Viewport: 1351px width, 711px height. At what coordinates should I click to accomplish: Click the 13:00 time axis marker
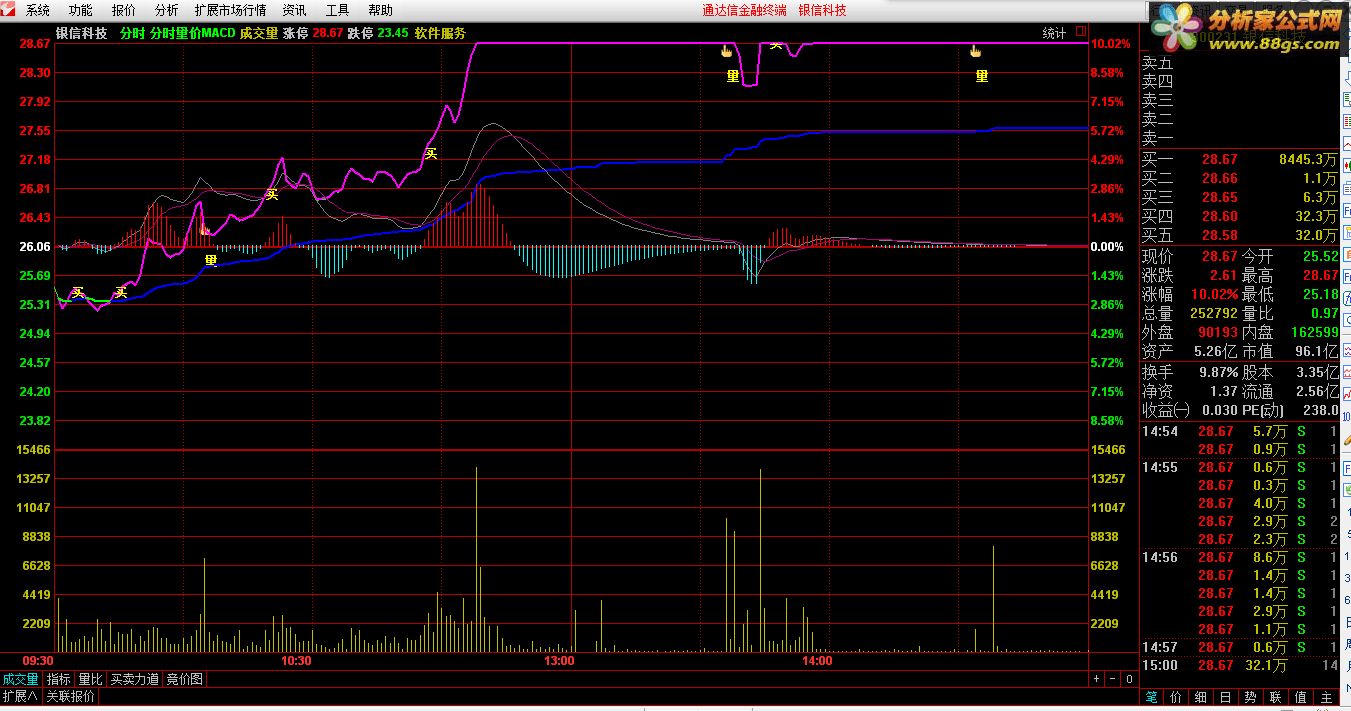(559, 661)
